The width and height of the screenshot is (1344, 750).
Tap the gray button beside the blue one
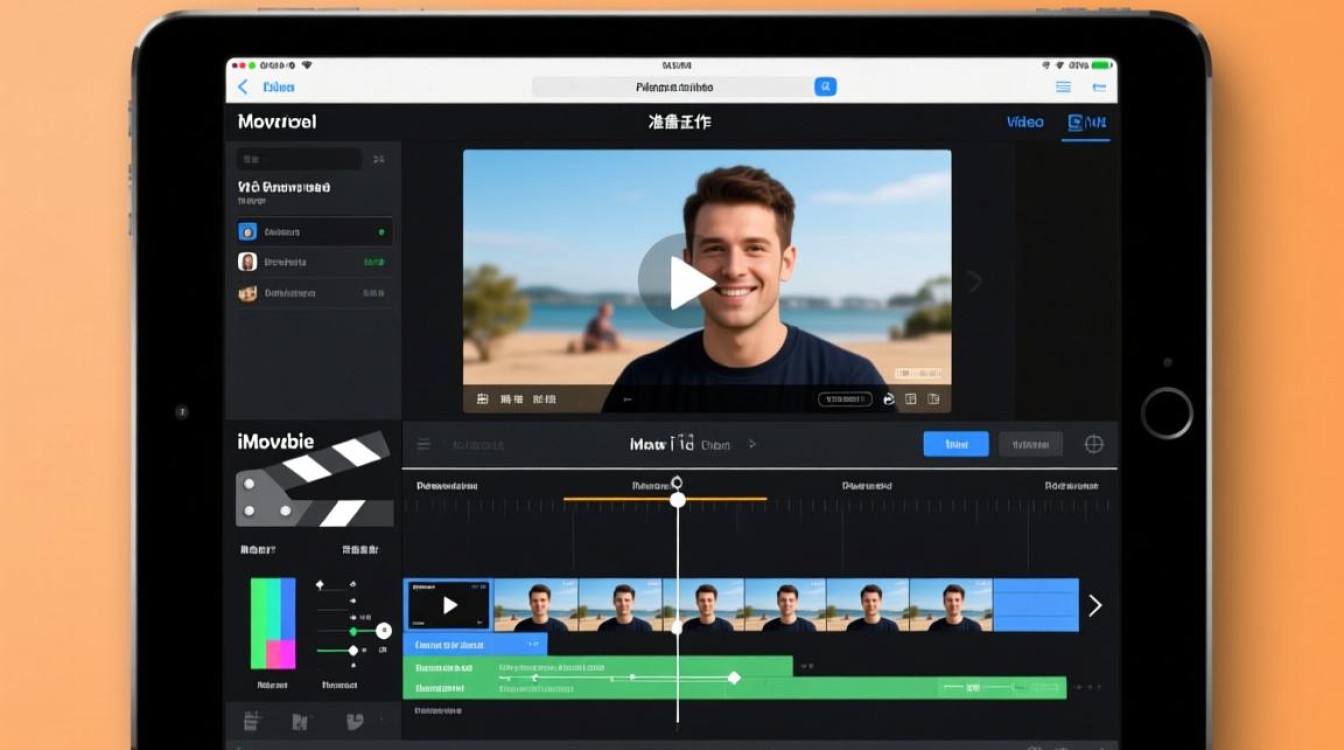[x=1030, y=444]
